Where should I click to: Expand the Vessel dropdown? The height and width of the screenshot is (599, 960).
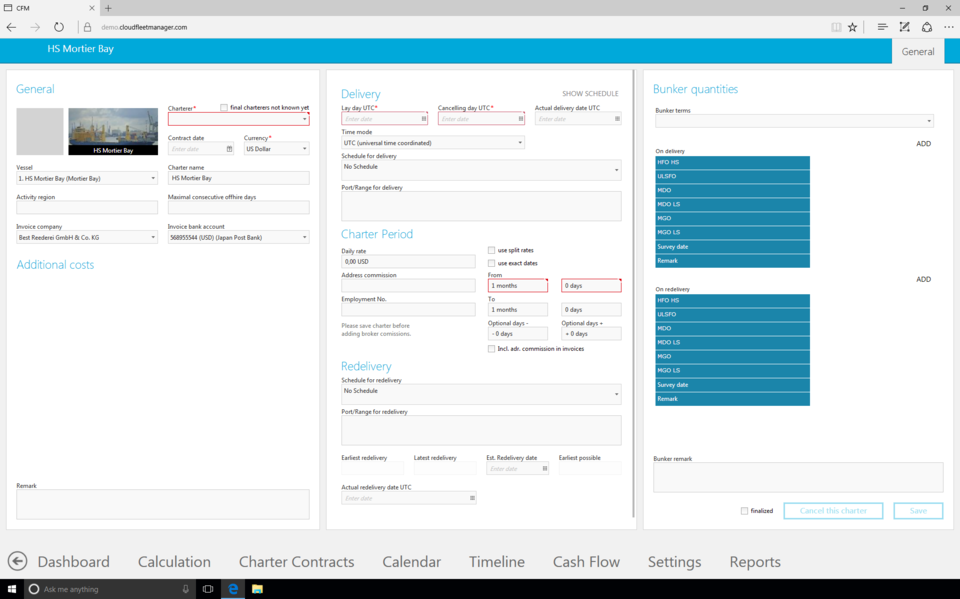153,179
